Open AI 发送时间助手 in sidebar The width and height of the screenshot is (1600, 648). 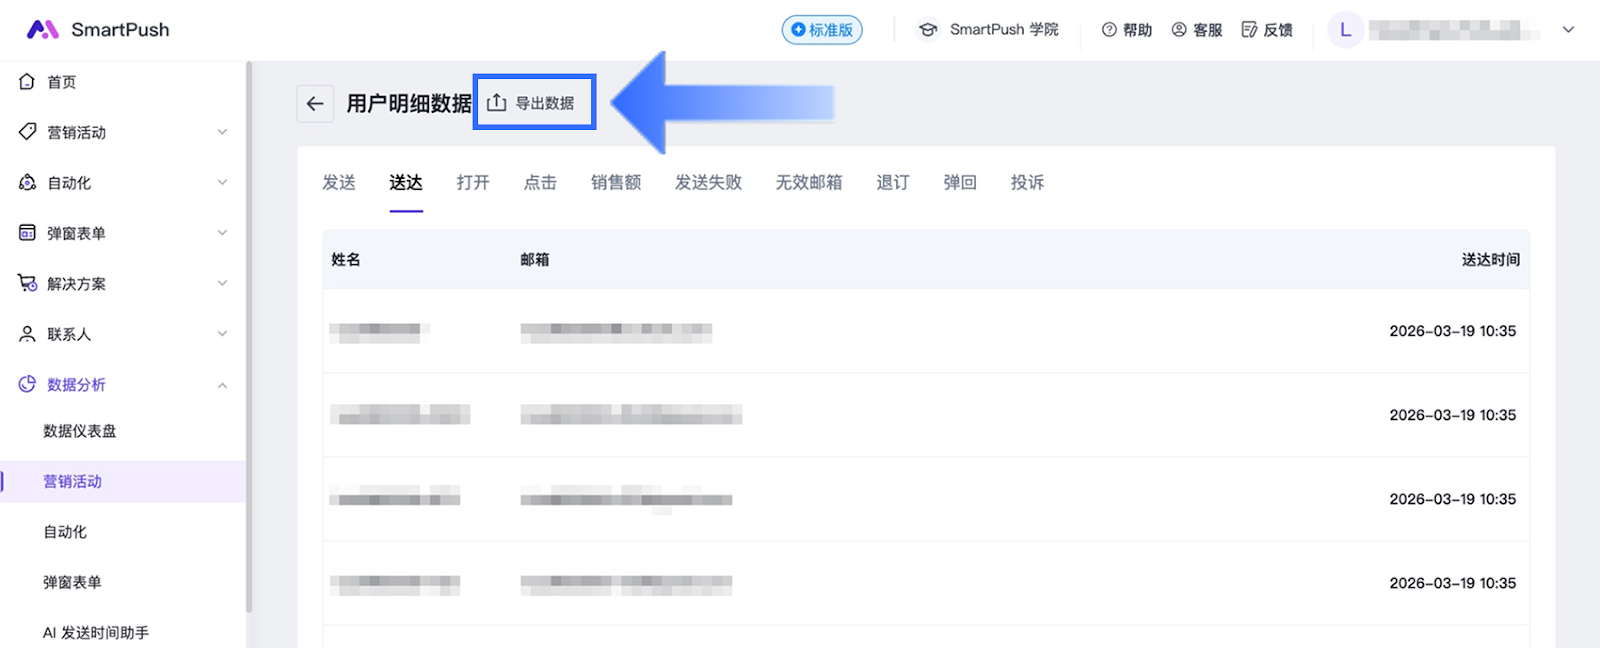pyautogui.click(x=96, y=632)
